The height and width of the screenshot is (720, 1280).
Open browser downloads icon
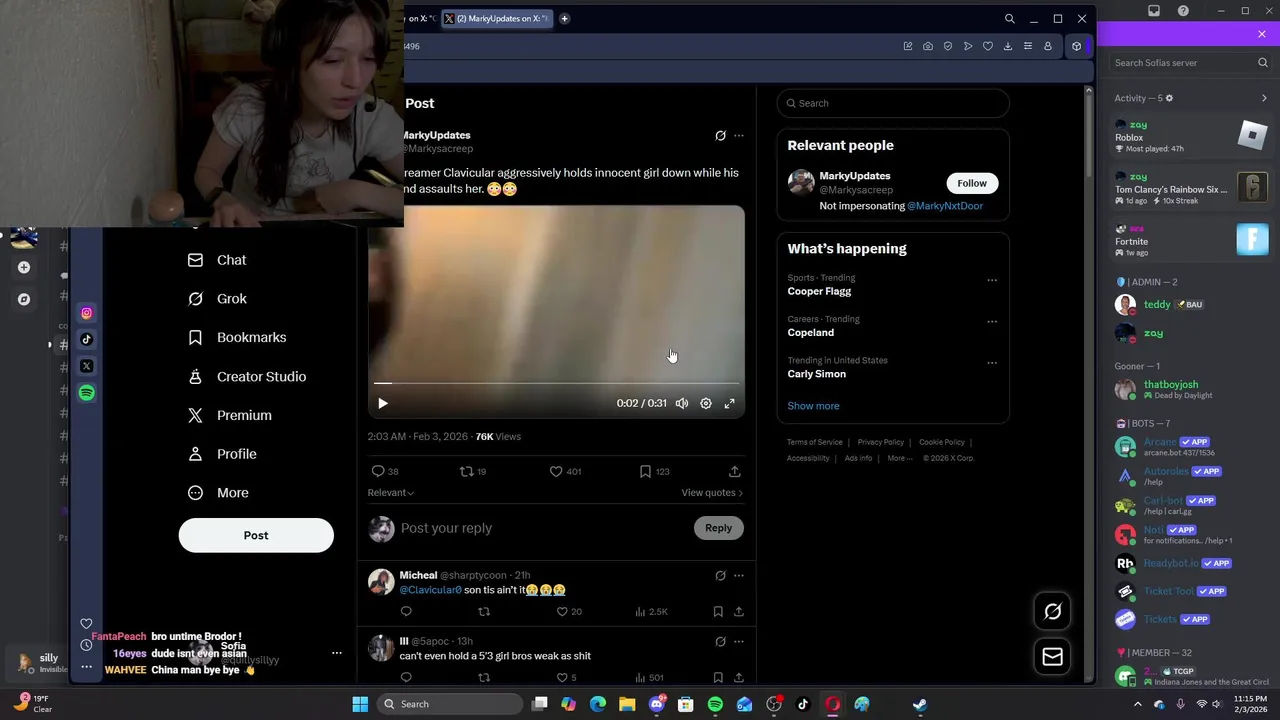click(1008, 46)
